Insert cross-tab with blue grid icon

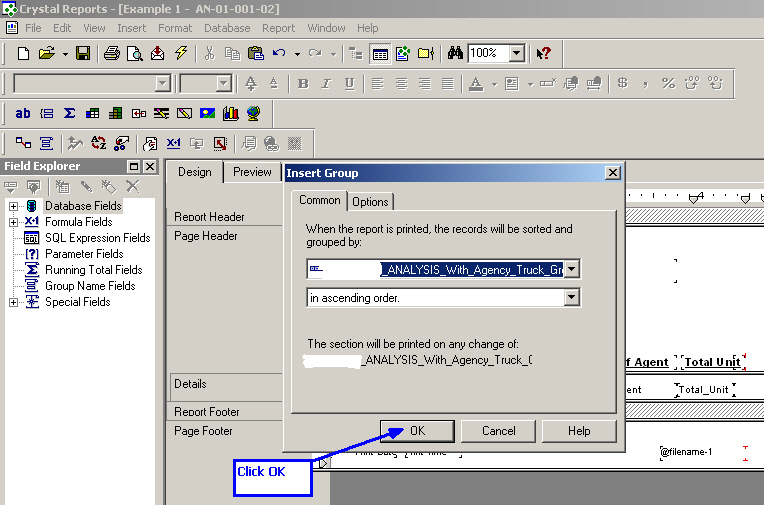pyautogui.click(x=92, y=114)
